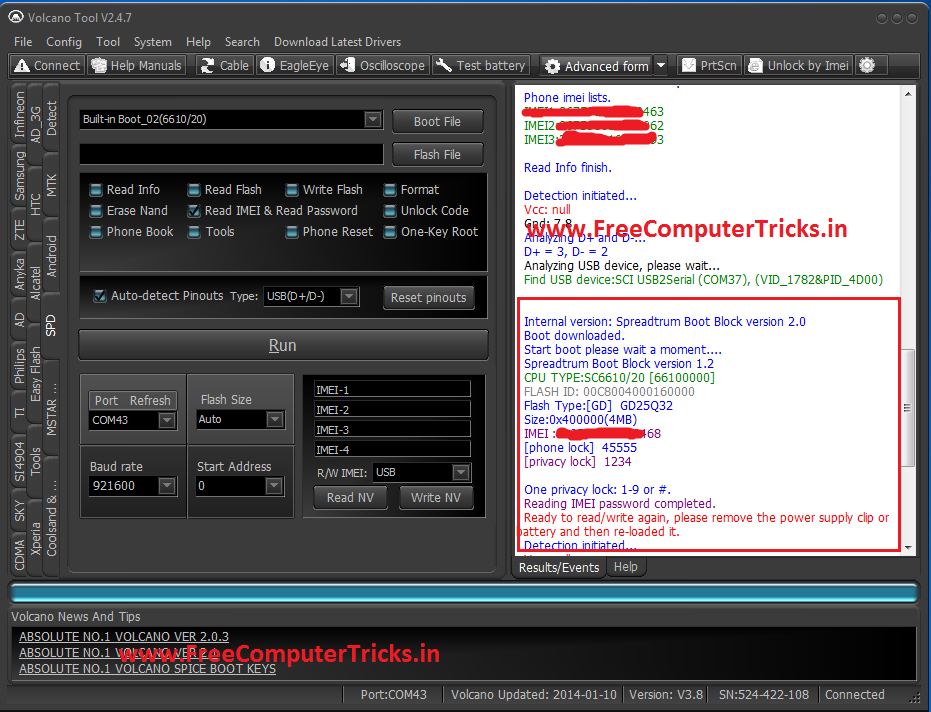Click into the IMEI-4 input field

(x=392, y=450)
